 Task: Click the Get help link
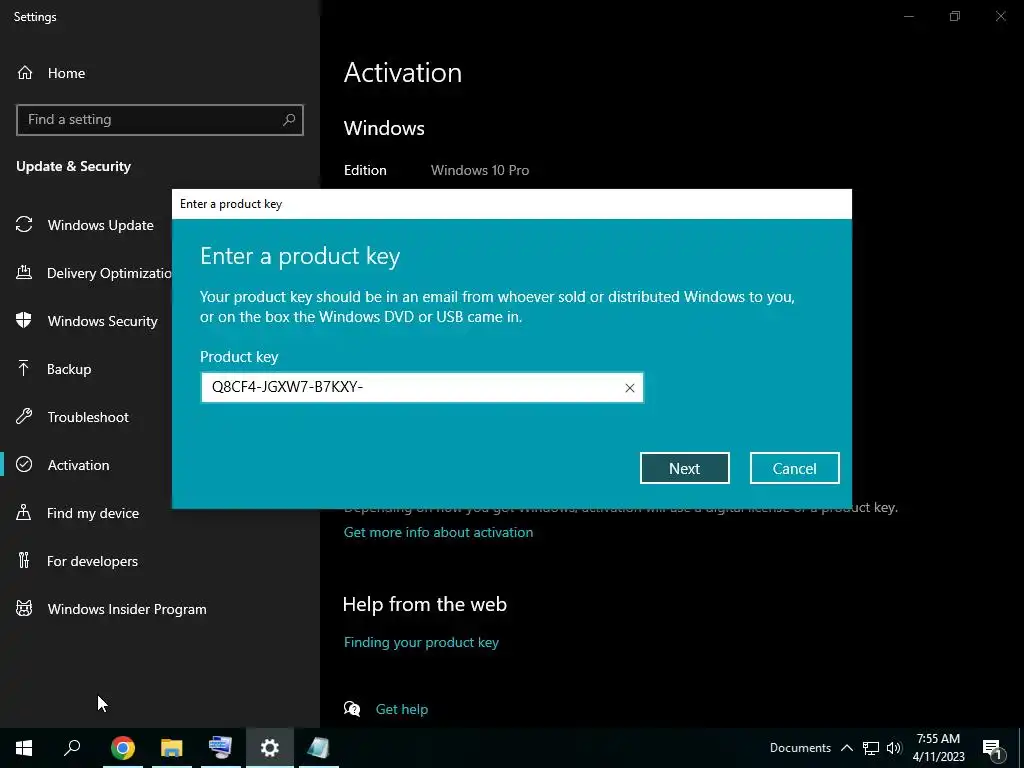(x=402, y=709)
